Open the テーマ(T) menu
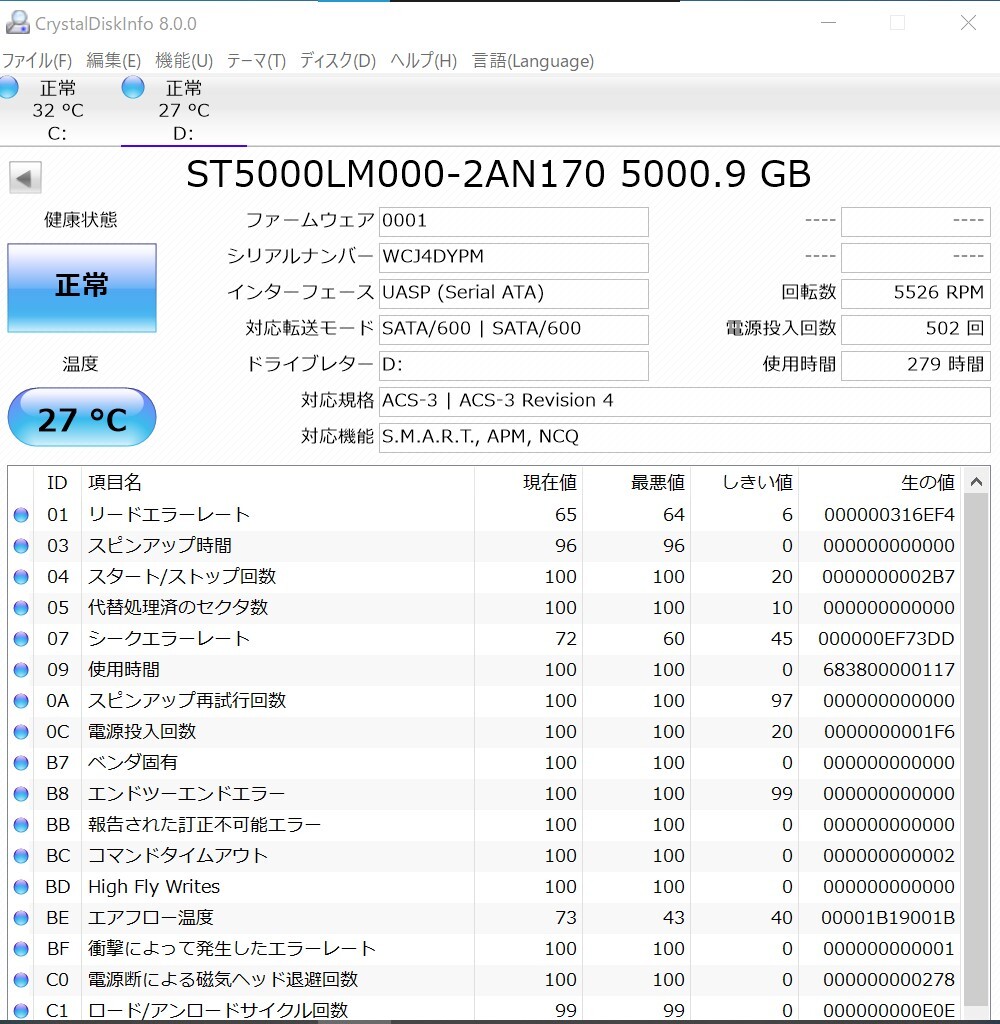 tap(256, 61)
